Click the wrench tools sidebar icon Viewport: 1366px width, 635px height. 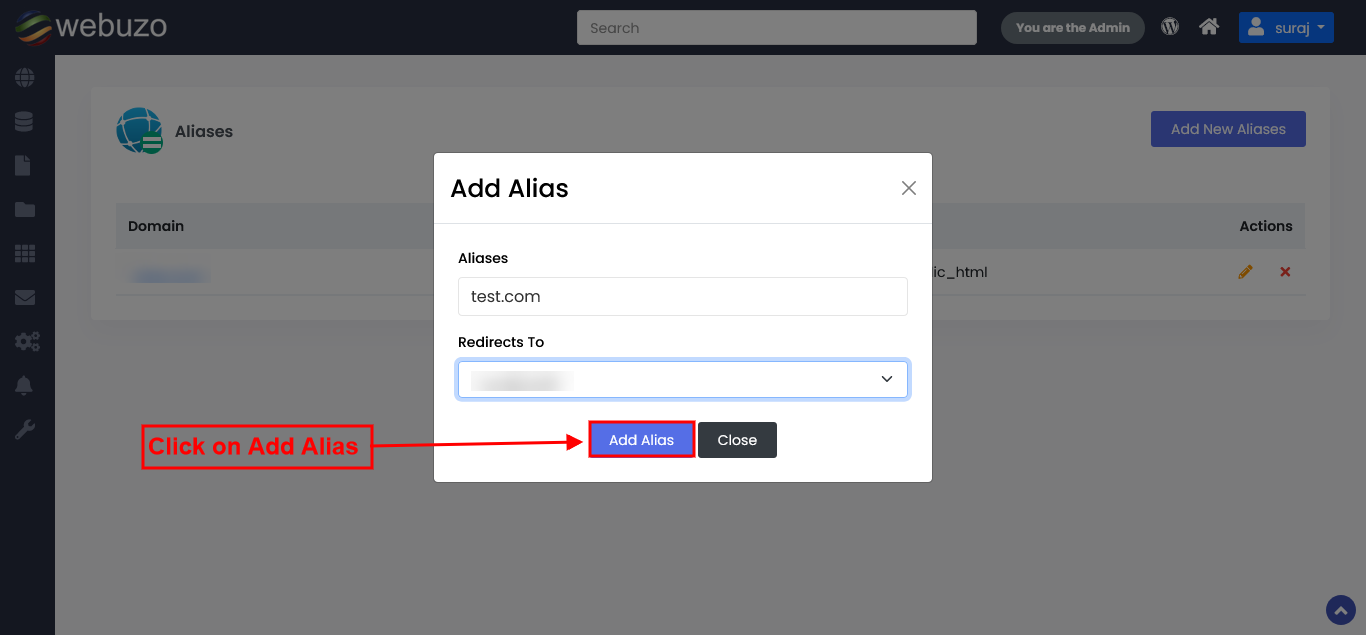pos(25,430)
